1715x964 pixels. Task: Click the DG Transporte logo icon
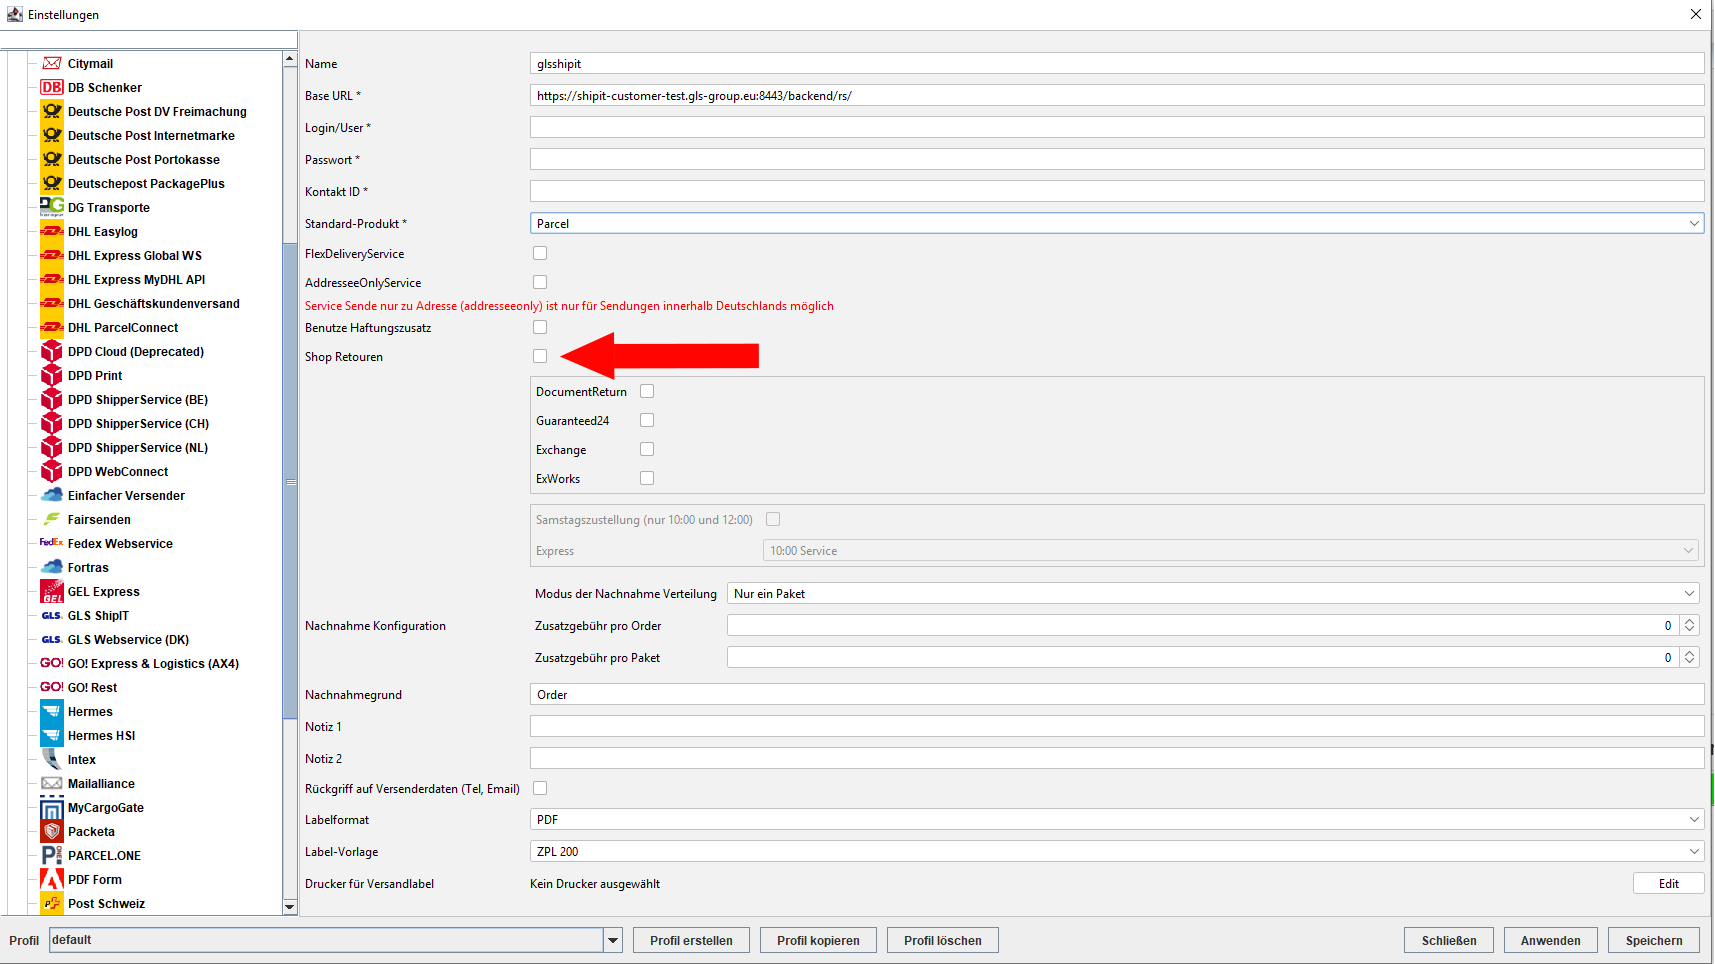(52, 207)
